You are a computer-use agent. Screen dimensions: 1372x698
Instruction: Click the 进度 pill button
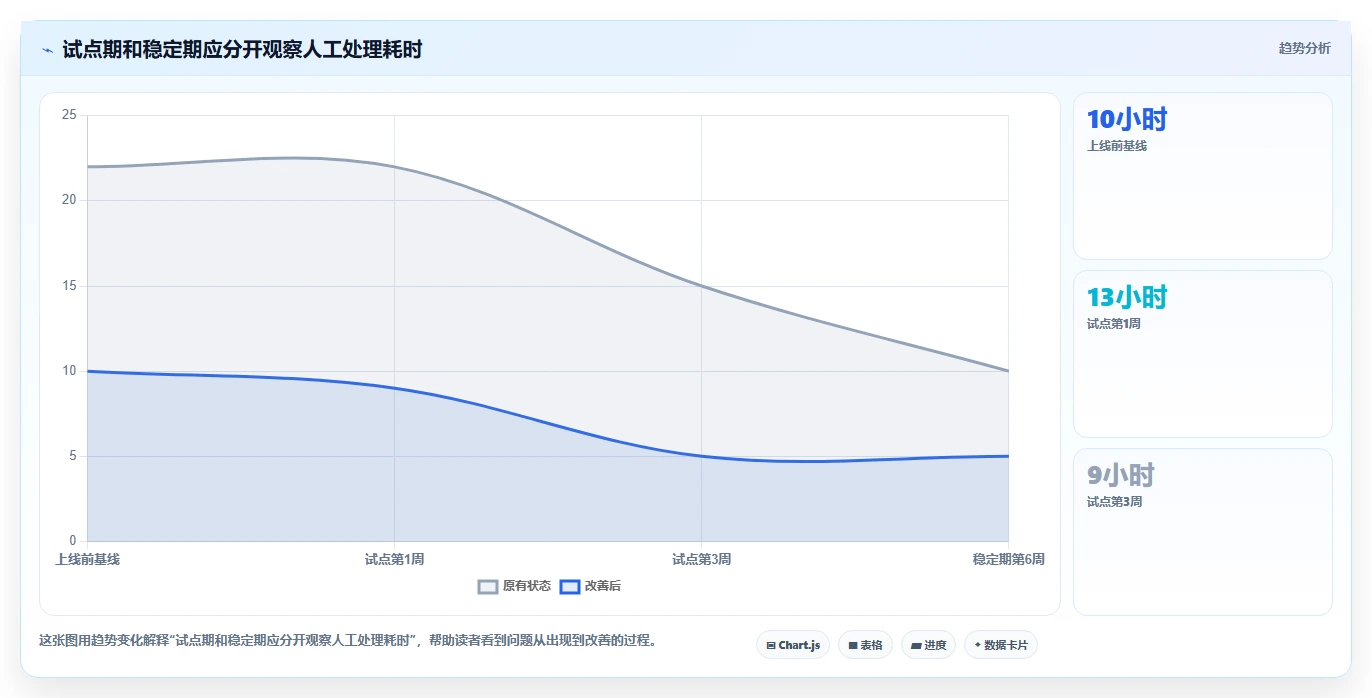coord(928,645)
